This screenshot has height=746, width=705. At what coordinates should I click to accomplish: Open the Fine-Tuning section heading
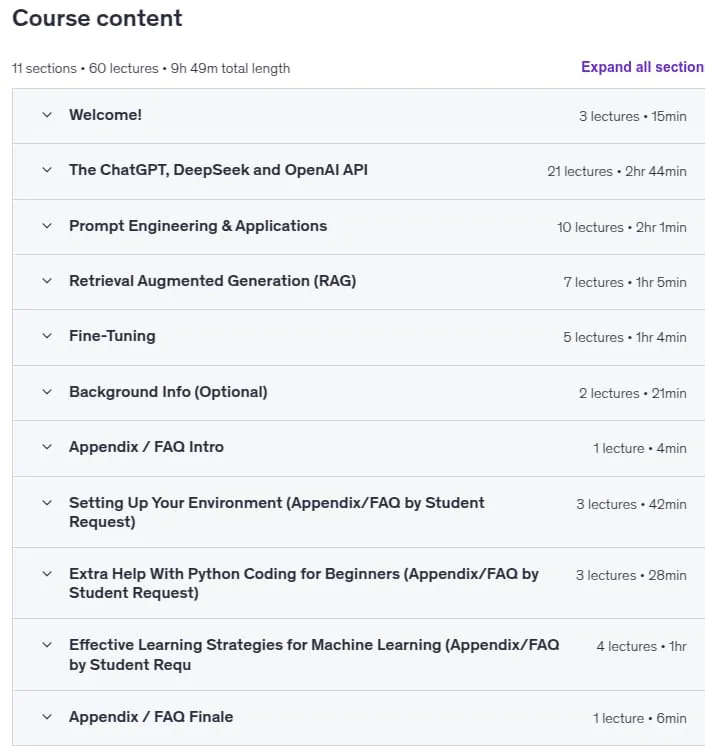point(112,336)
